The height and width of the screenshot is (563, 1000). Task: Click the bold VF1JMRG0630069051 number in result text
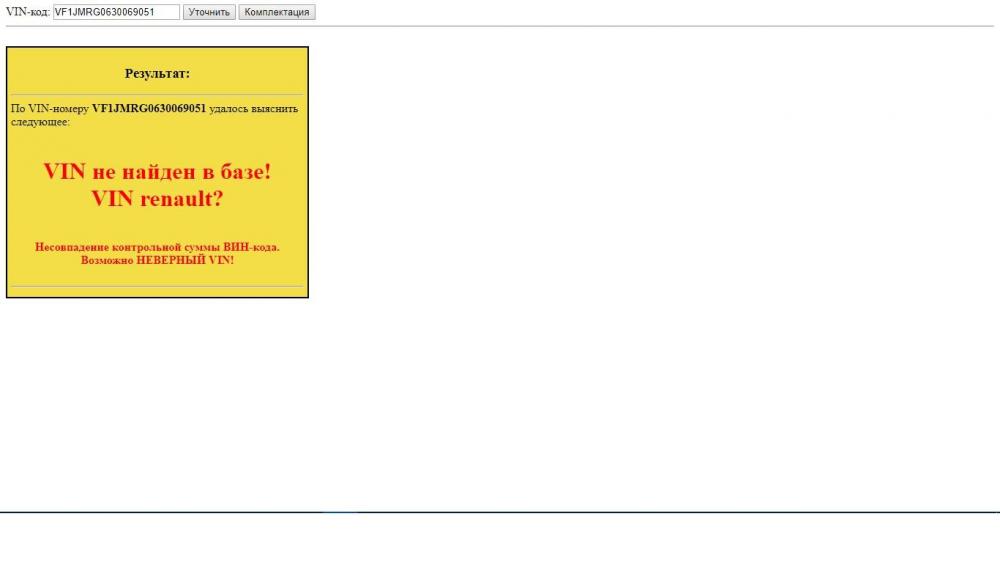tap(149, 108)
